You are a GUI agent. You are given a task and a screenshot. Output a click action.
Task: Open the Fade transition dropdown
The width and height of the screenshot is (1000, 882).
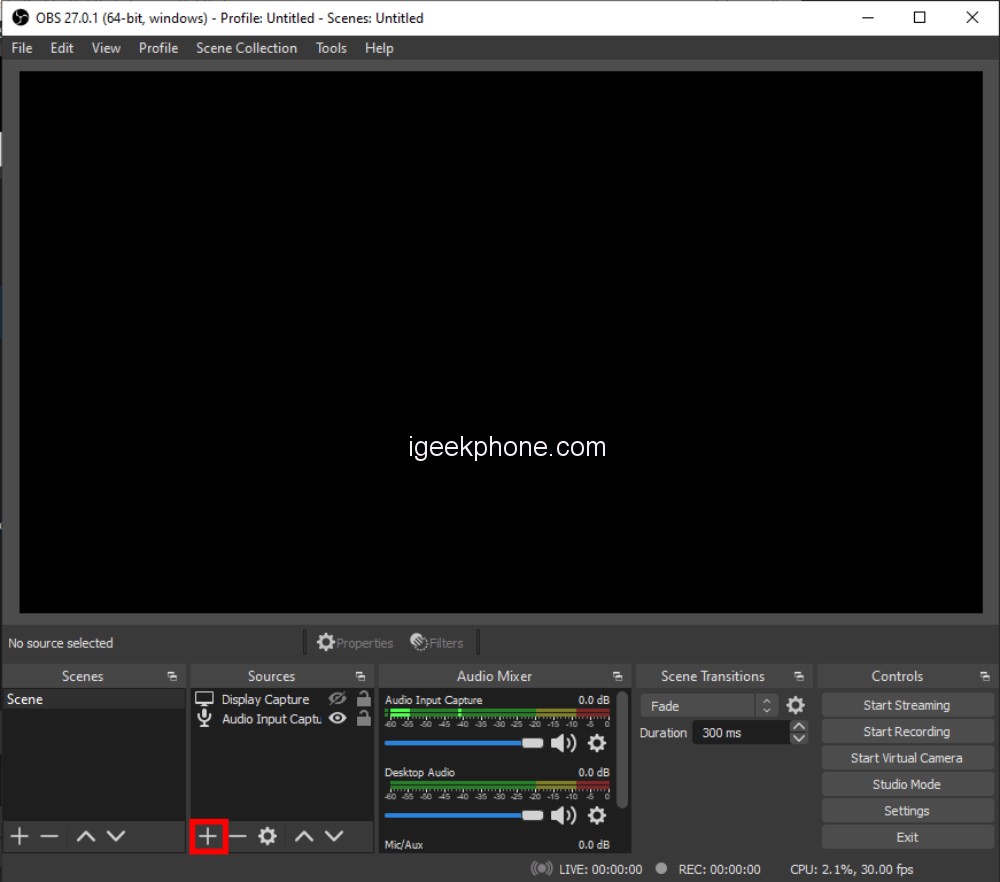coord(708,705)
